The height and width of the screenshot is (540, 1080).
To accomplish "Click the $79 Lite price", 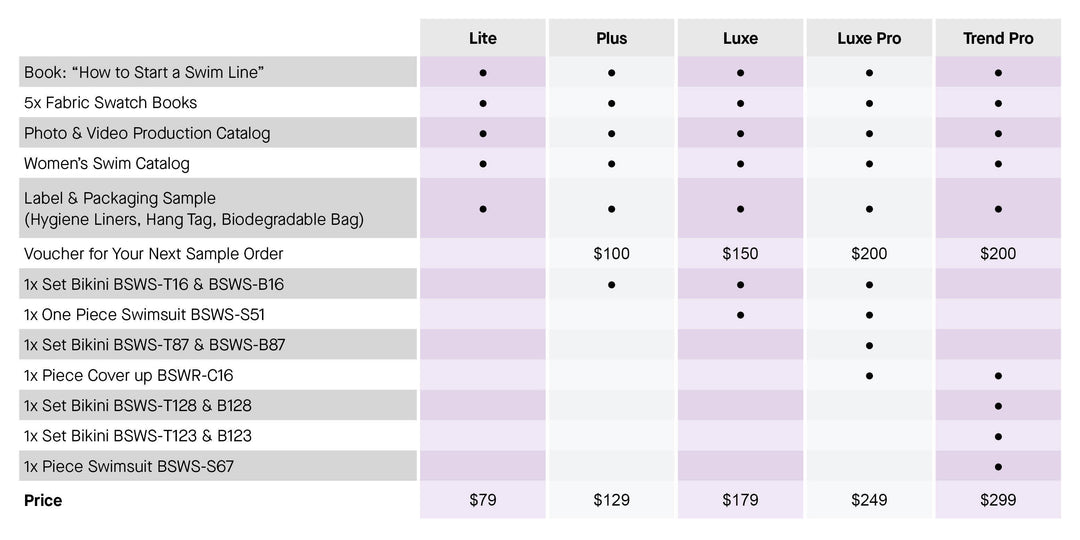I will [x=482, y=500].
